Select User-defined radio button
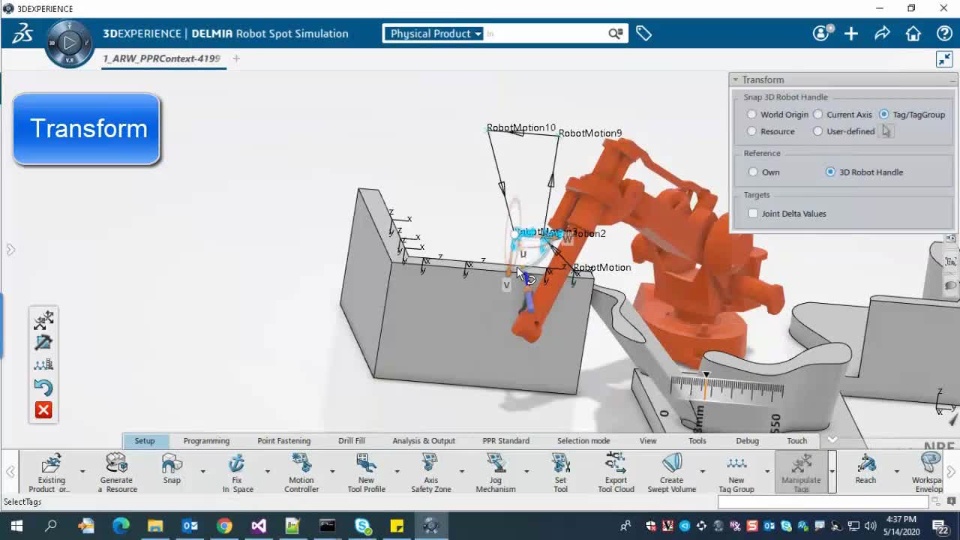This screenshot has height=540, width=960. (818, 131)
